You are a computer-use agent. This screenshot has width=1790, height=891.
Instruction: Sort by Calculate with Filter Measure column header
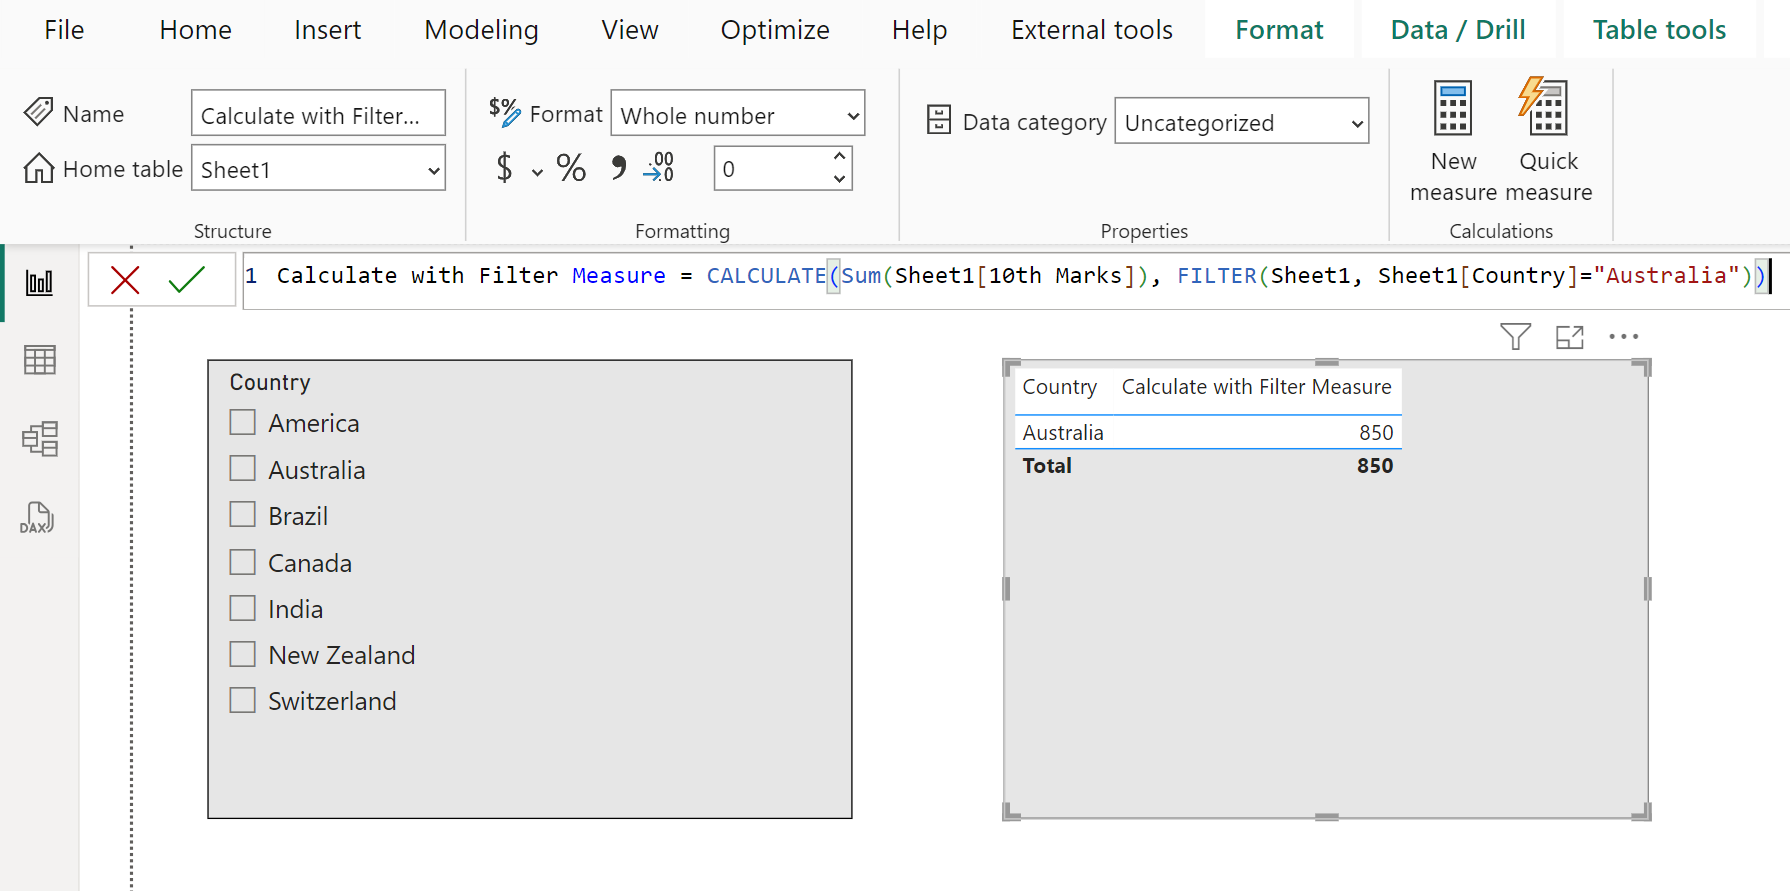pyautogui.click(x=1256, y=387)
